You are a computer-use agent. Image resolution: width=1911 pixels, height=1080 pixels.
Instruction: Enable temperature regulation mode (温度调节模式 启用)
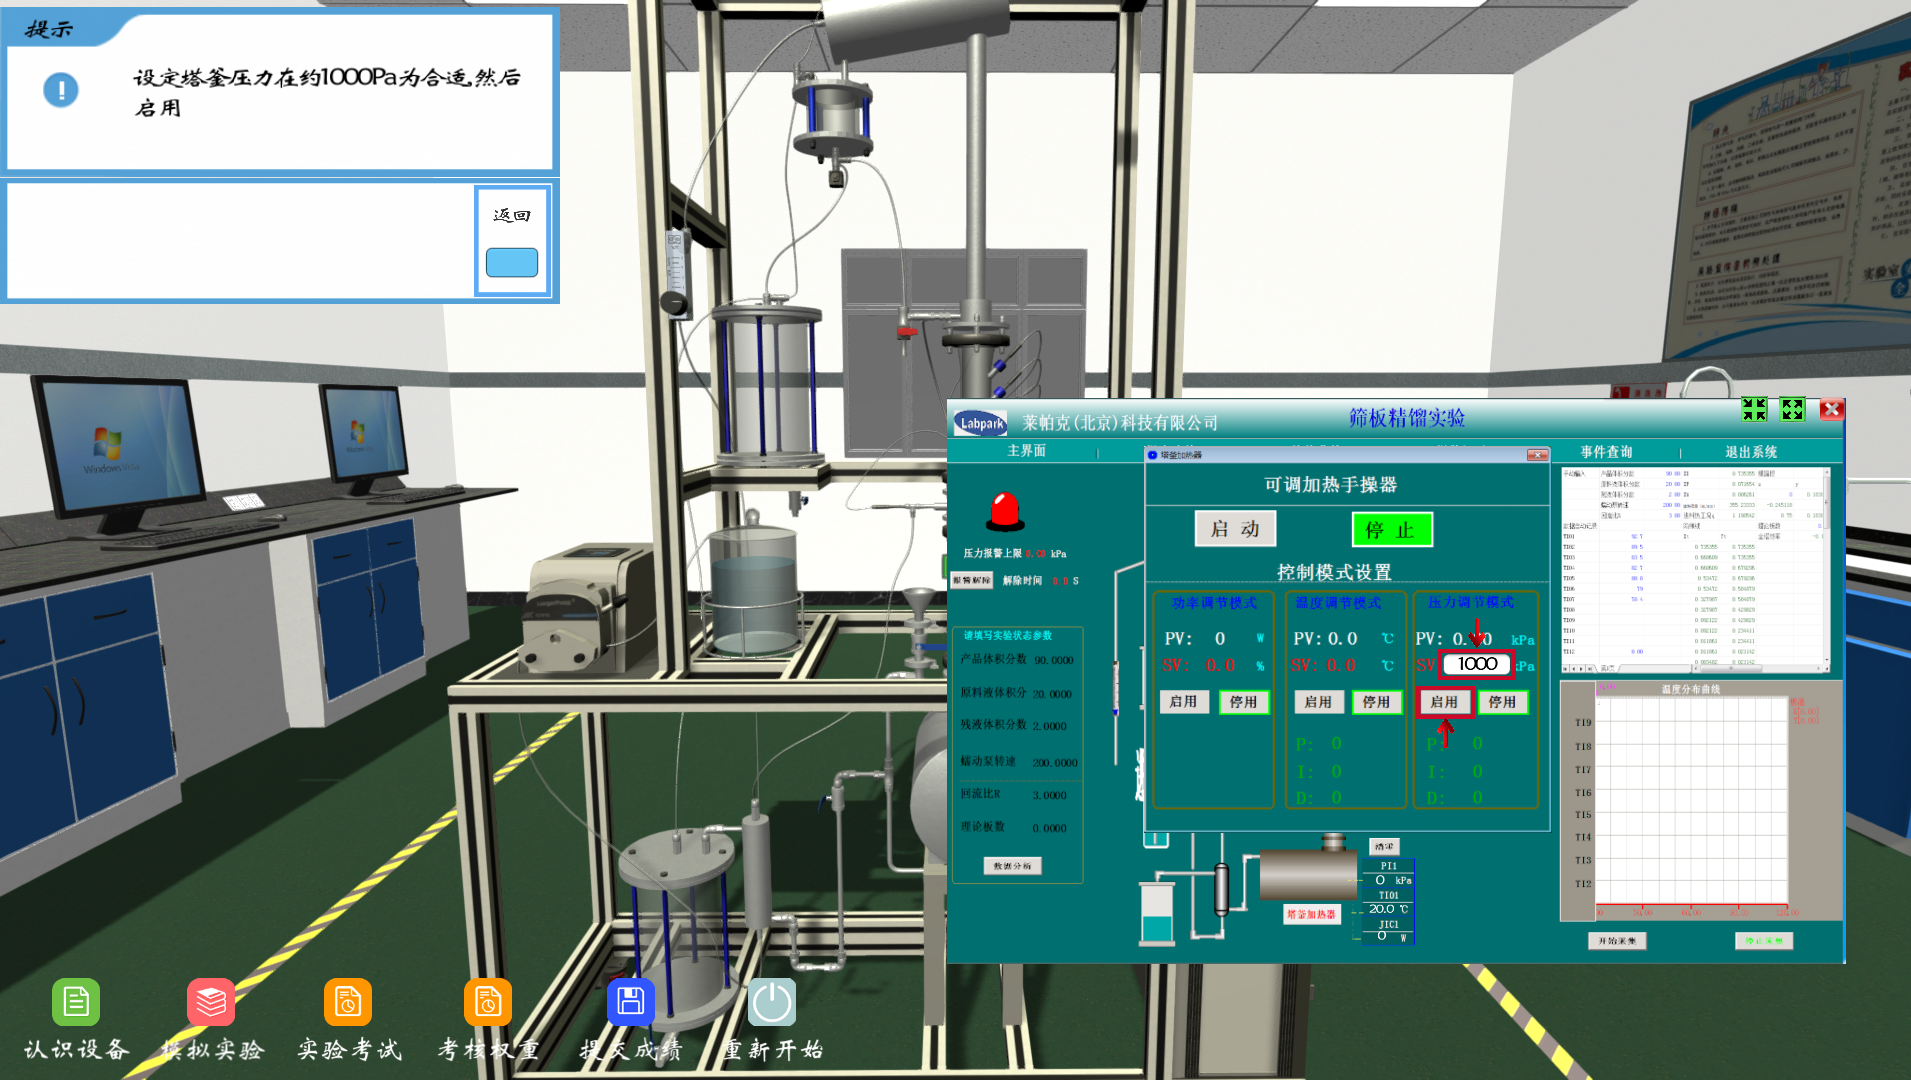[x=1317, y=702]
